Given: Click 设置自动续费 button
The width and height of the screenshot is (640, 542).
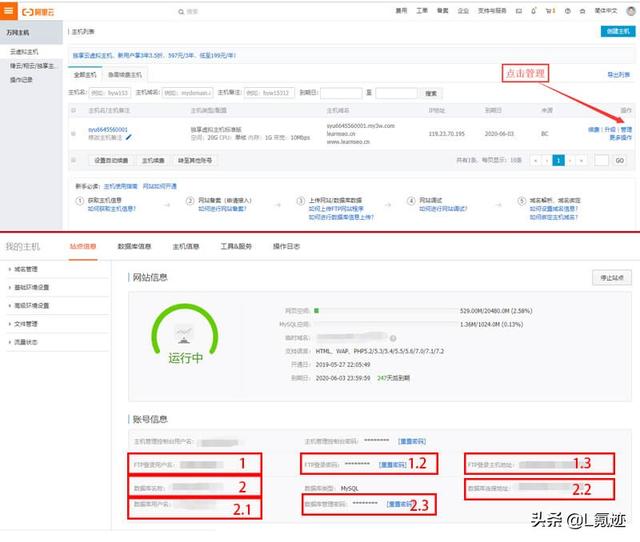Looking at the screenshot, I should coord(111,160).
